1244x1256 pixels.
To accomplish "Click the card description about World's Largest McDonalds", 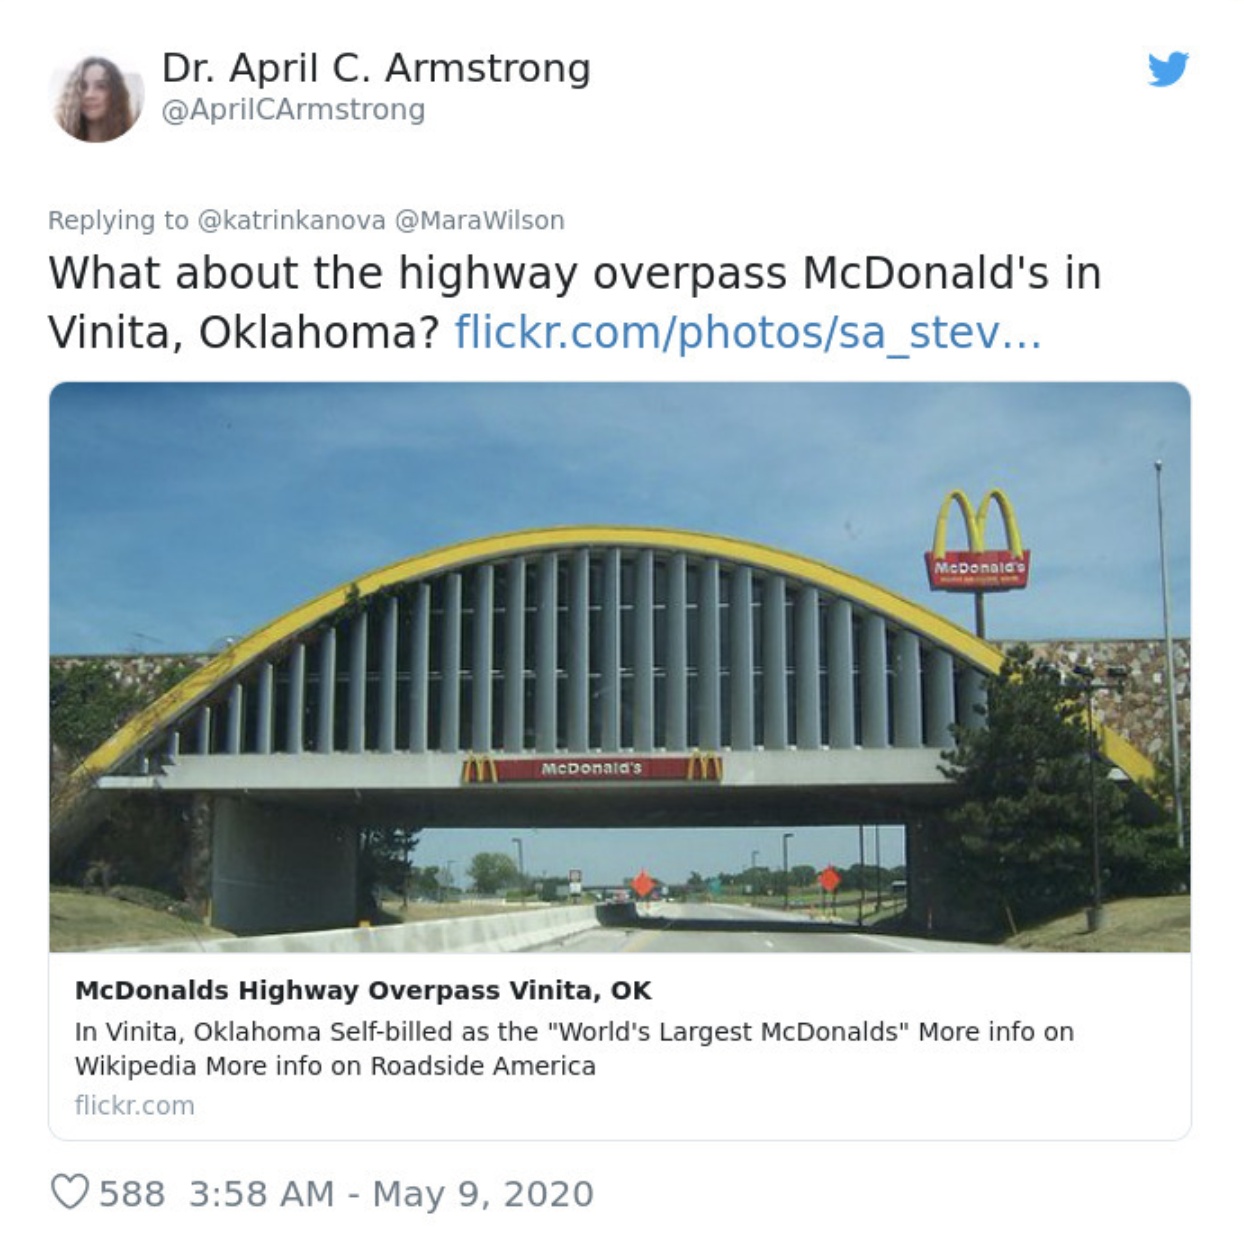I will pyautogui.click(x=574, y=1049).
